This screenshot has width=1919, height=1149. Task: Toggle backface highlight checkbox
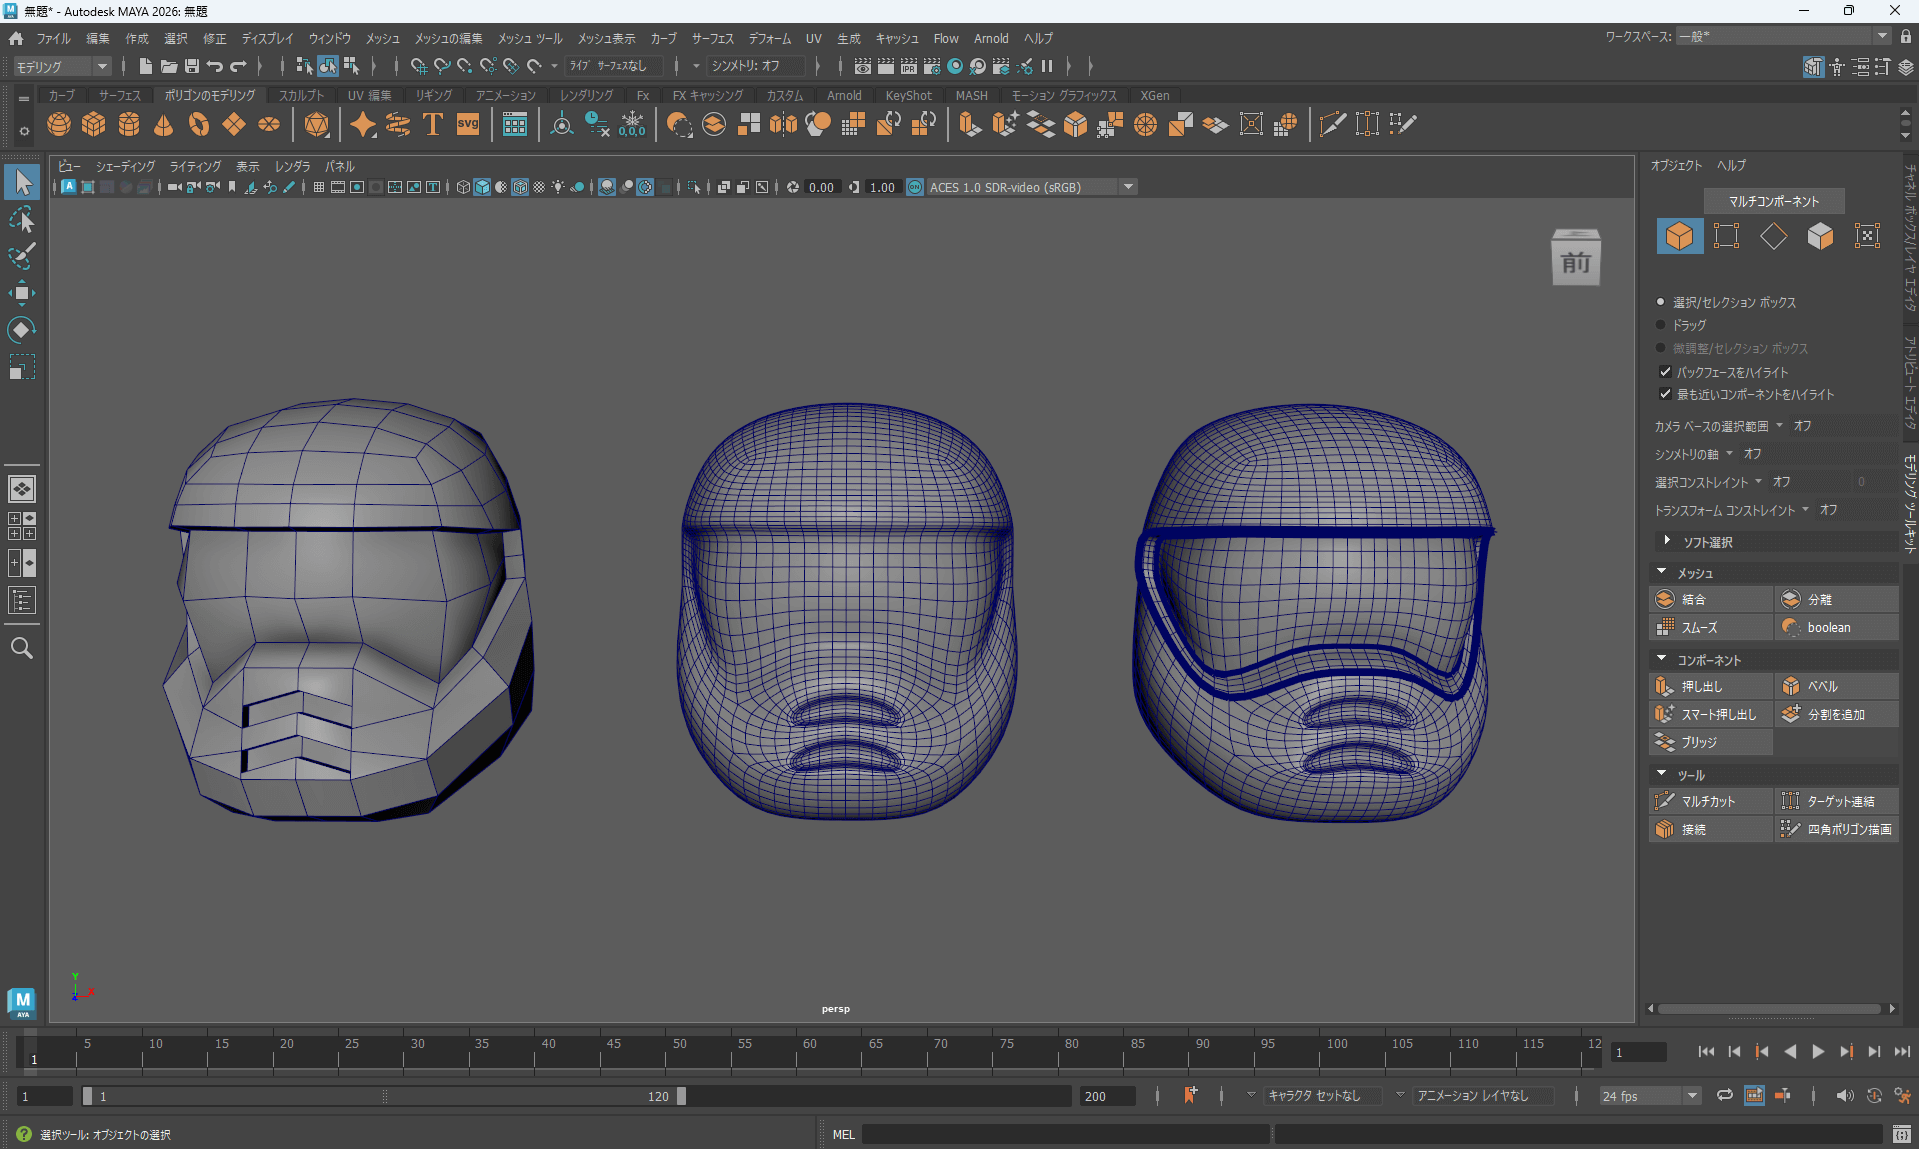coord(1665,371)
